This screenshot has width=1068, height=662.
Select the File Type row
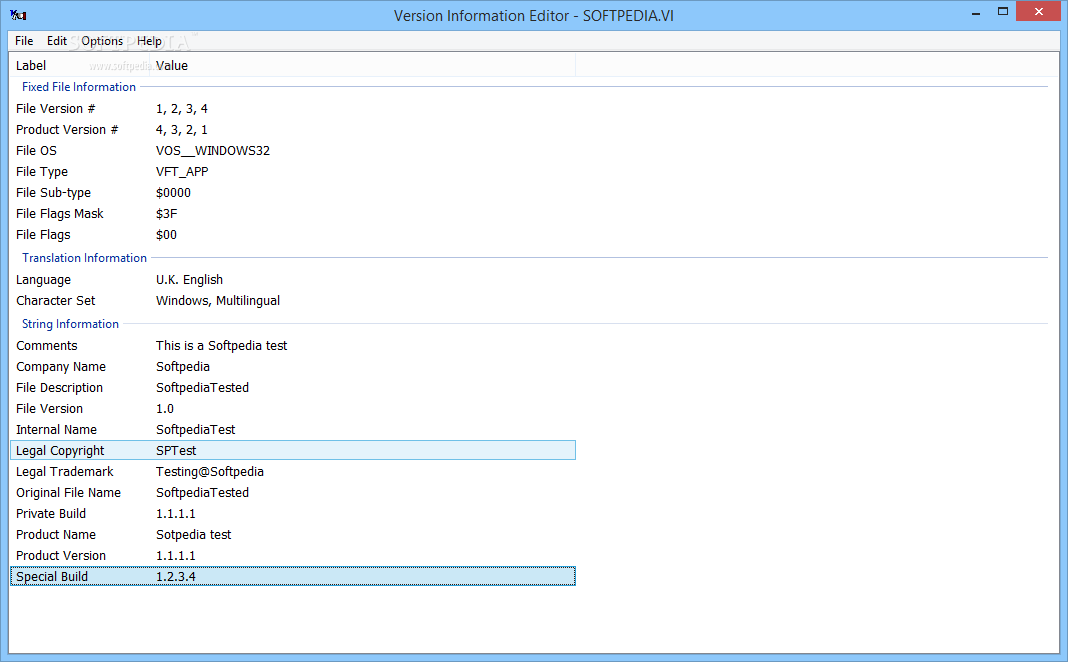coord(293,172)
